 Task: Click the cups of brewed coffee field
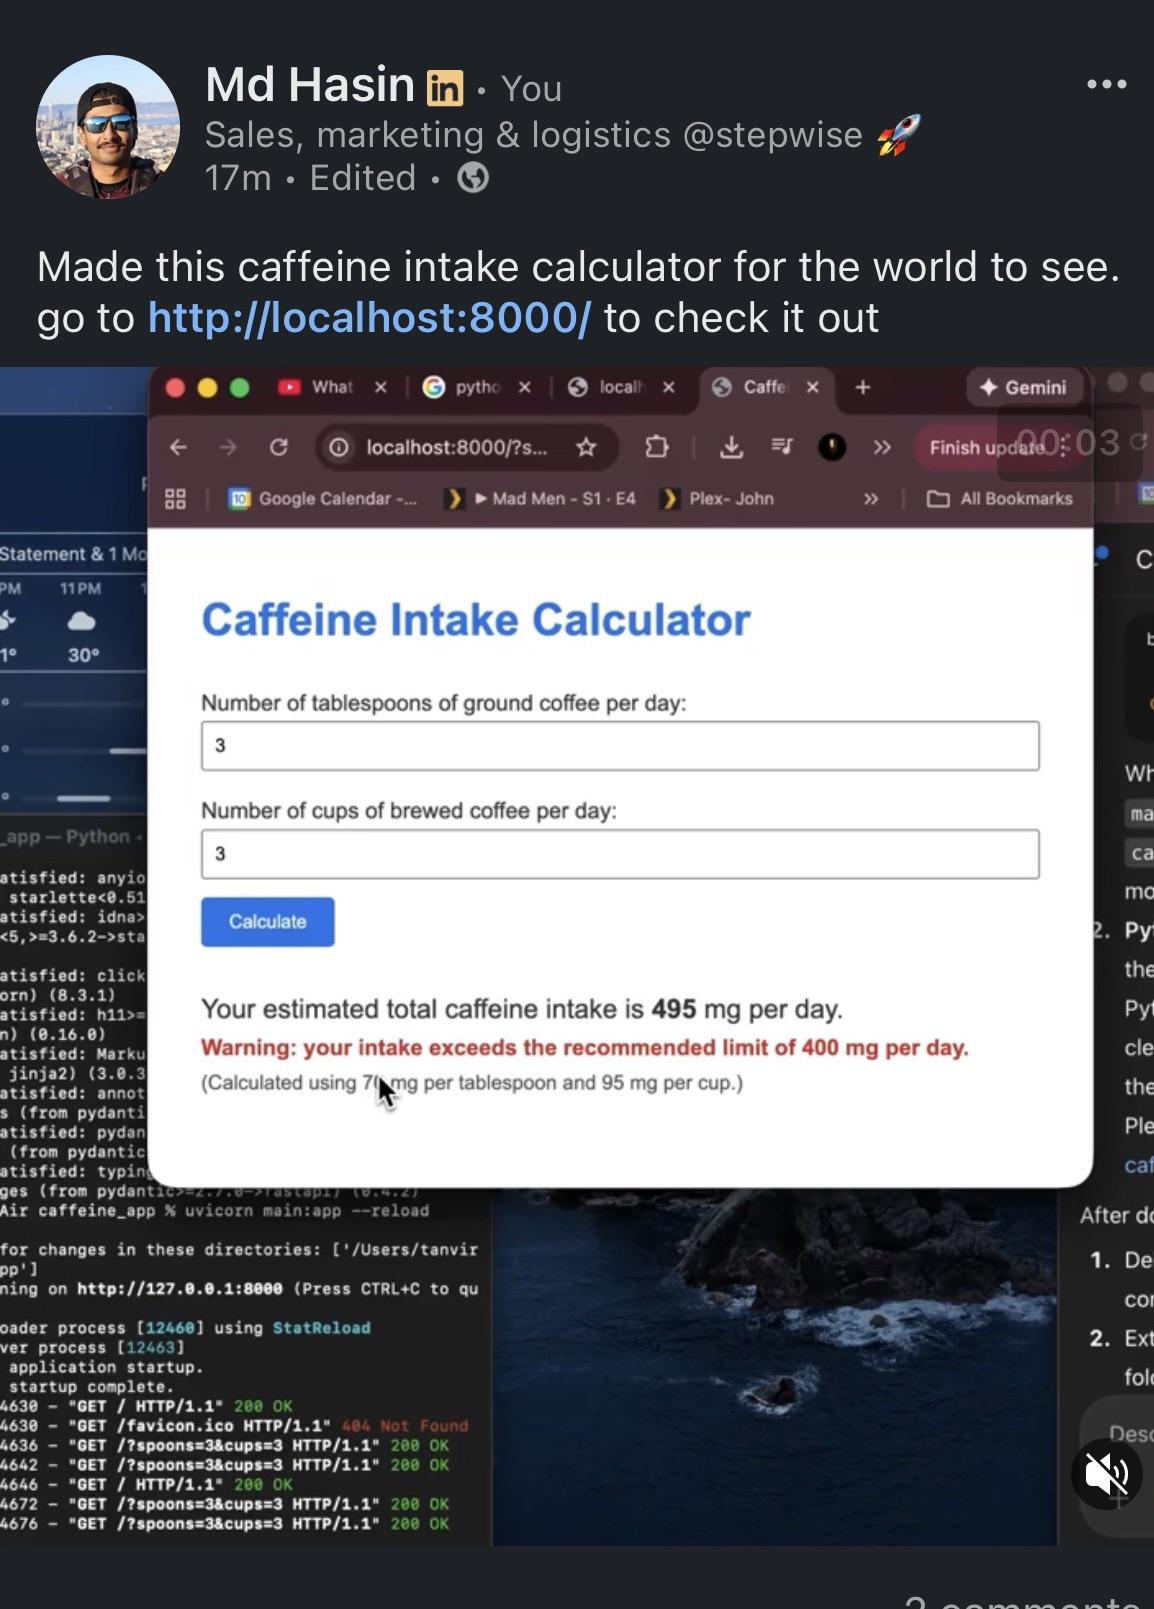(x=620, y=854)
